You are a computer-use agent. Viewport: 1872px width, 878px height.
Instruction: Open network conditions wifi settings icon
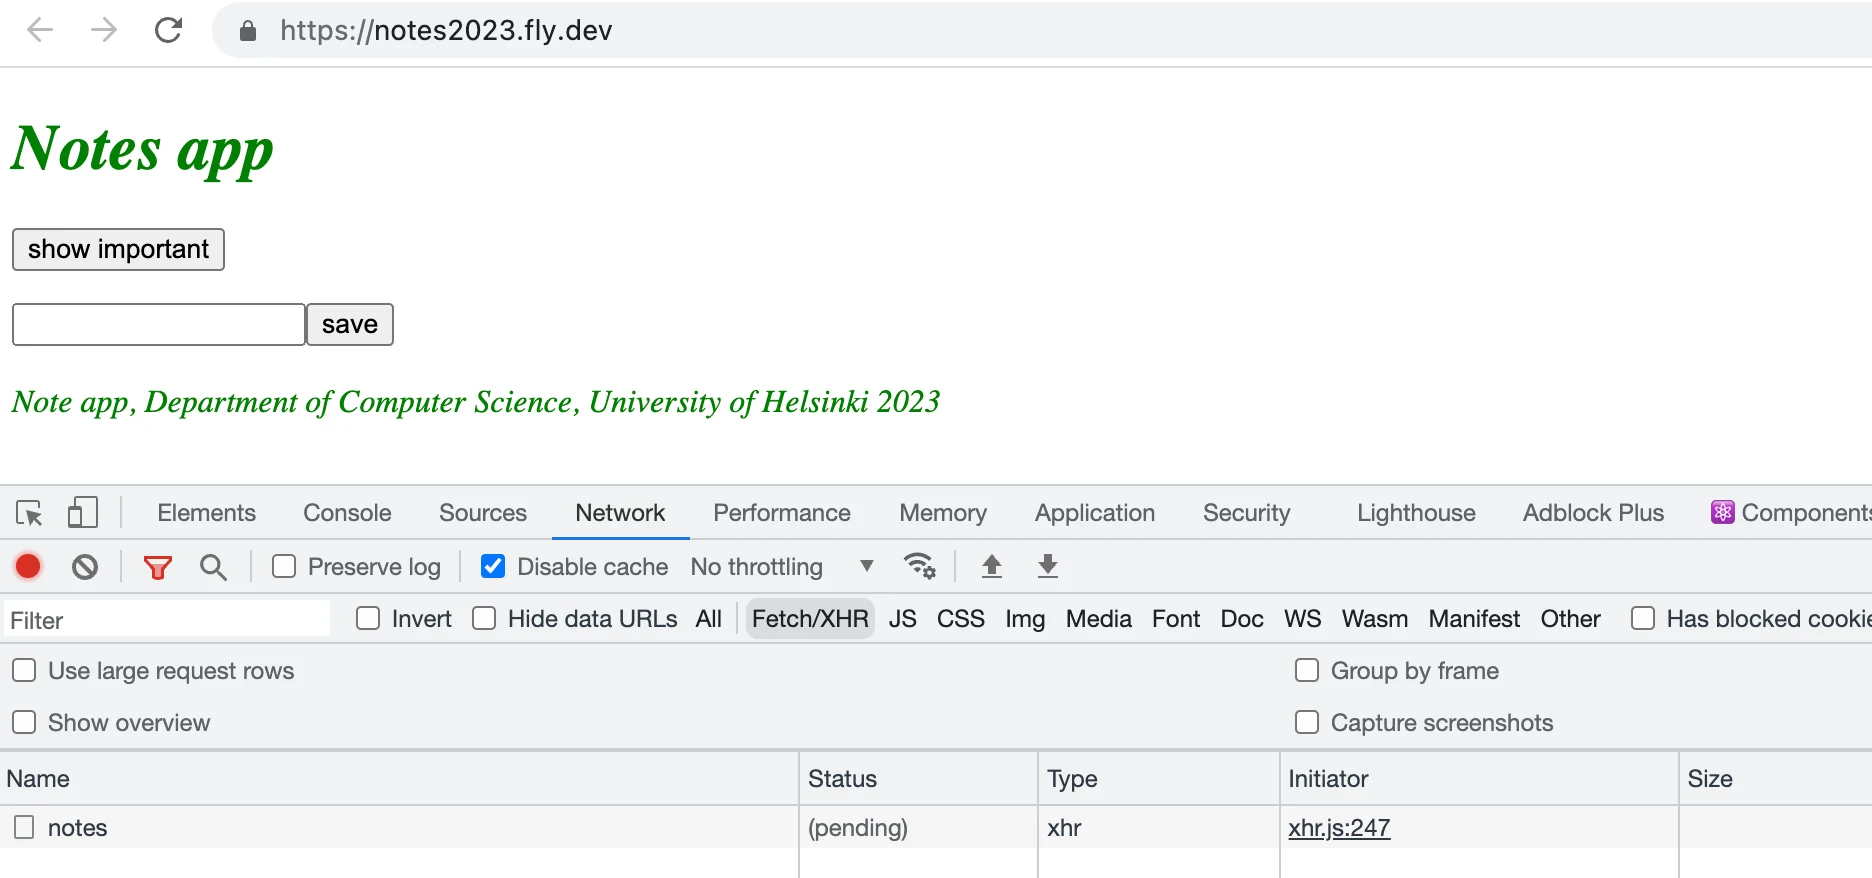919,566
